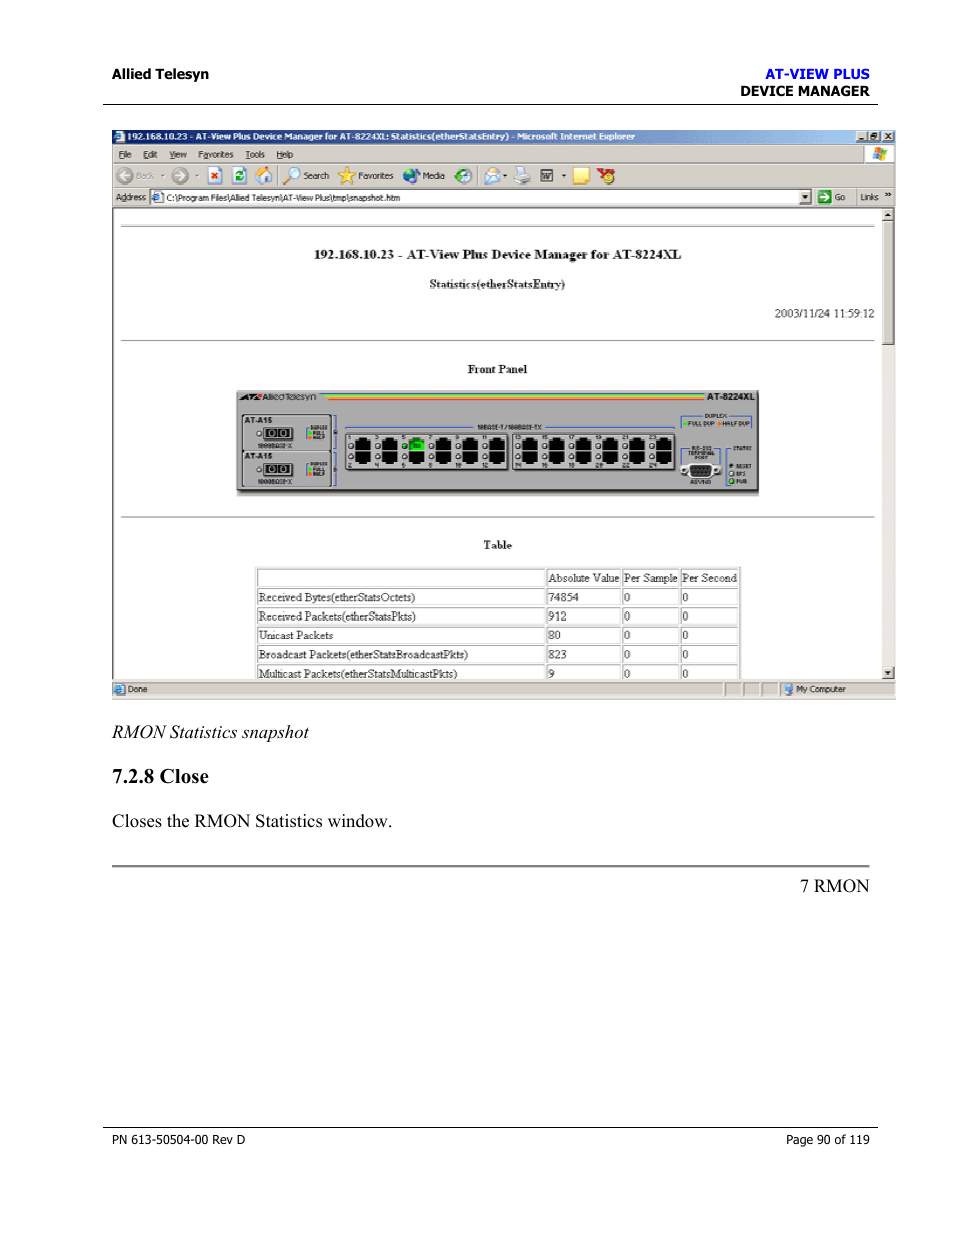Click the red Messenger toolbar icon
Screen dimensions: 954x1235
[606, 176]
